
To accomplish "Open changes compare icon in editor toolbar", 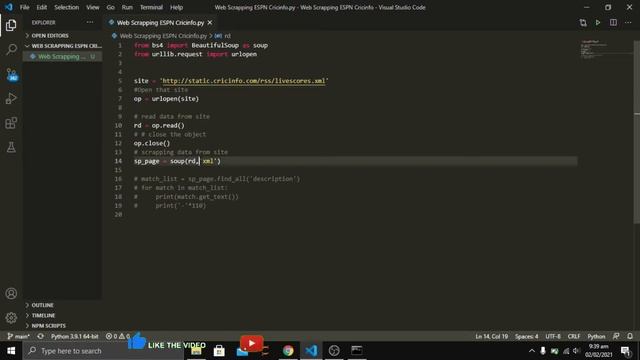I will pos(583,23).
